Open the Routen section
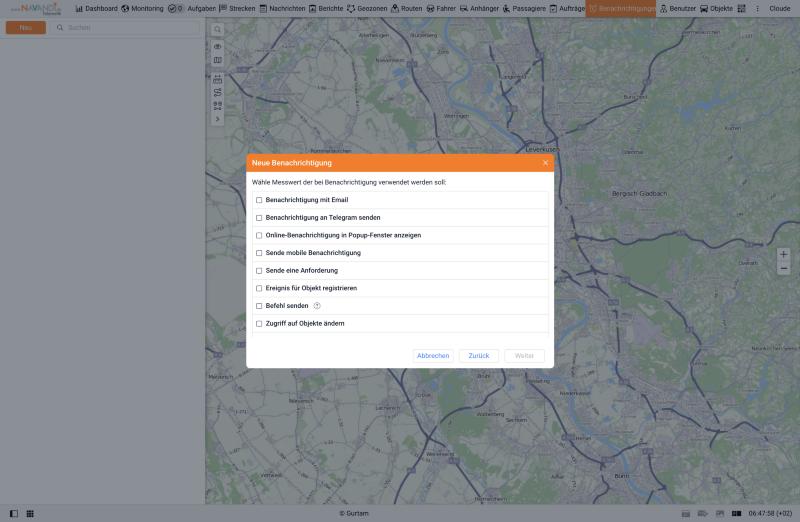The width and height of the screenshot is (800, 522). tap(407, 9)
